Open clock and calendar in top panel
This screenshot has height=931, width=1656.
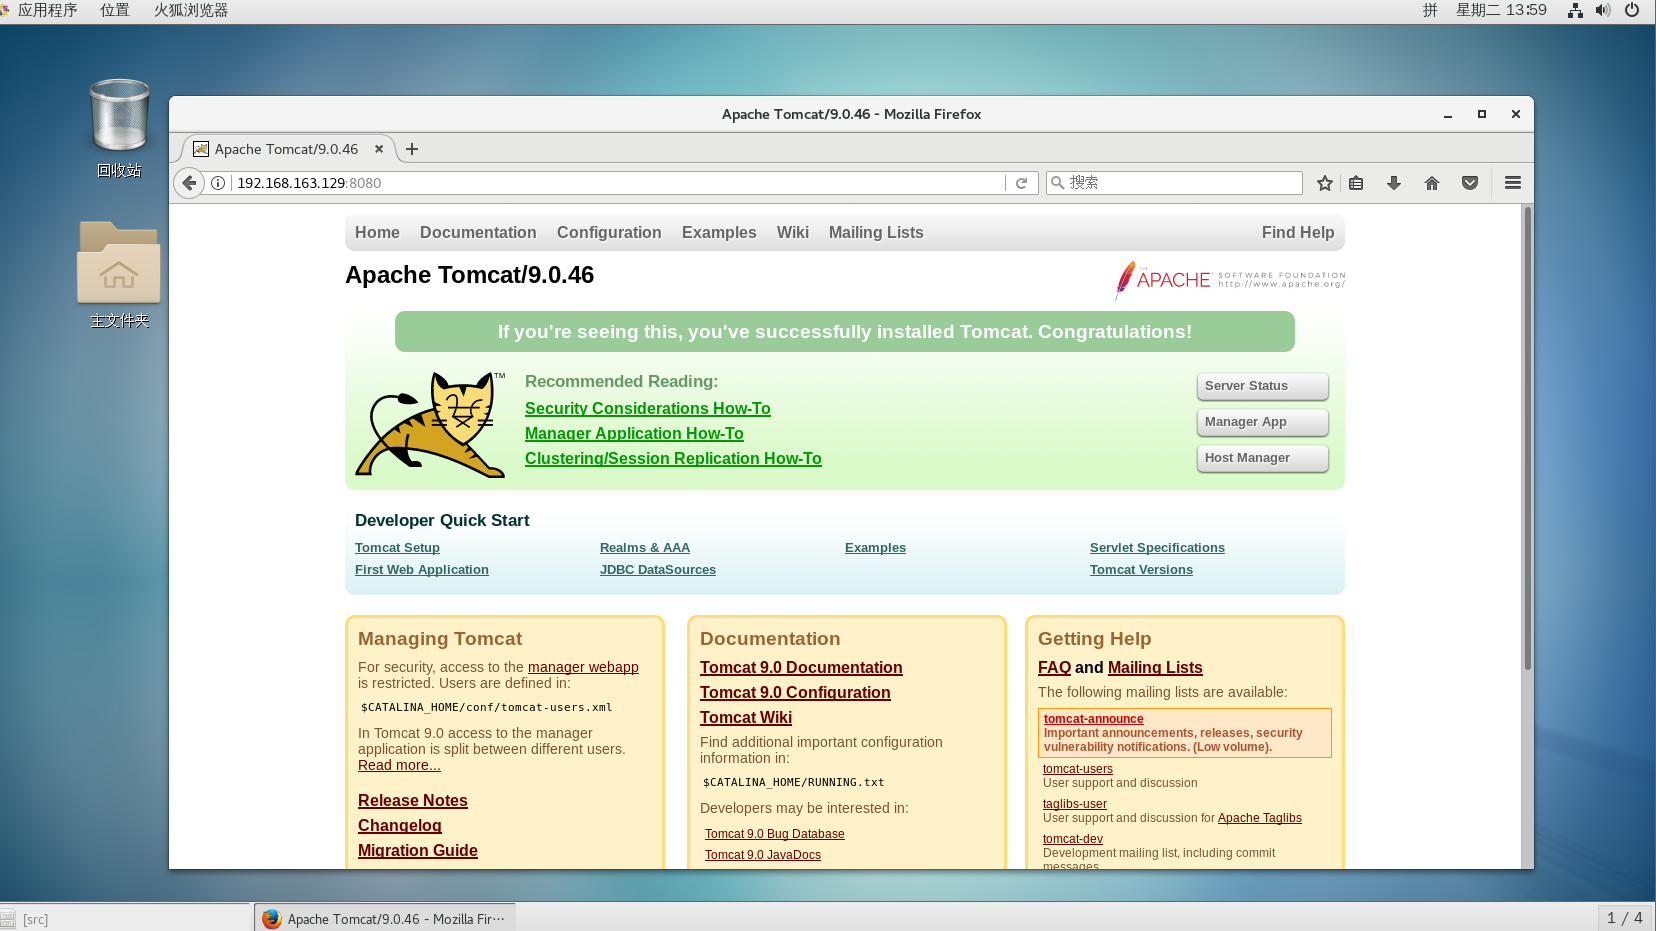1501,10
